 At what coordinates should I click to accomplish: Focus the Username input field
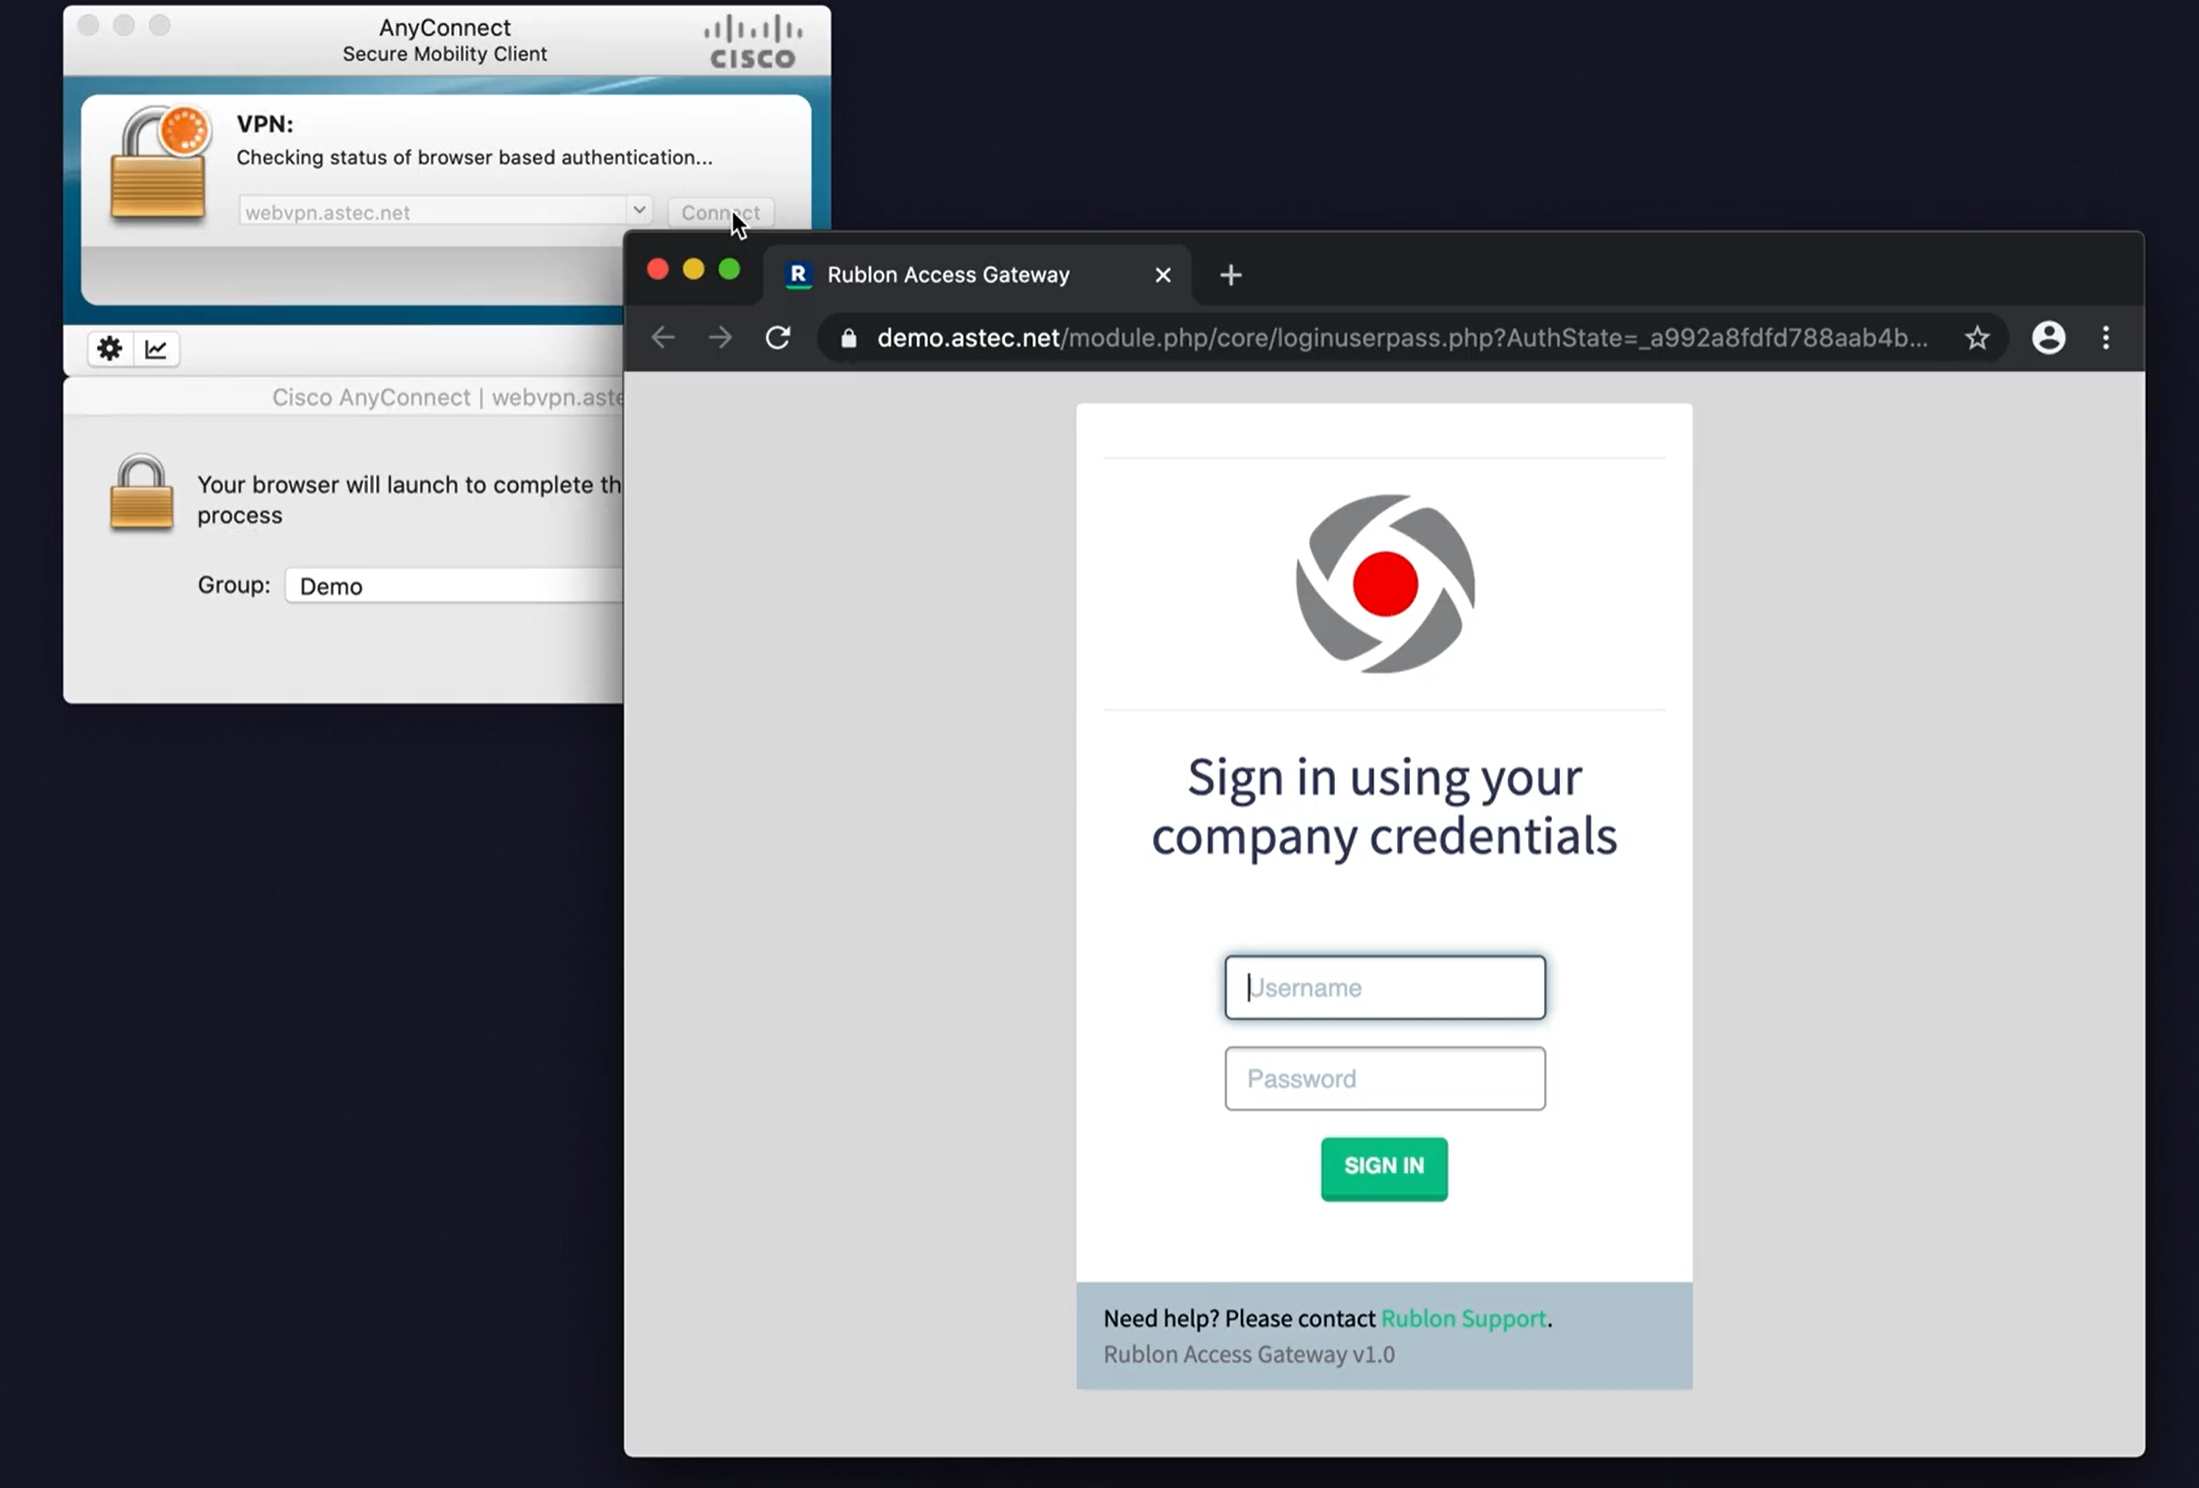pyautogui.click(x=1384, y=988)
